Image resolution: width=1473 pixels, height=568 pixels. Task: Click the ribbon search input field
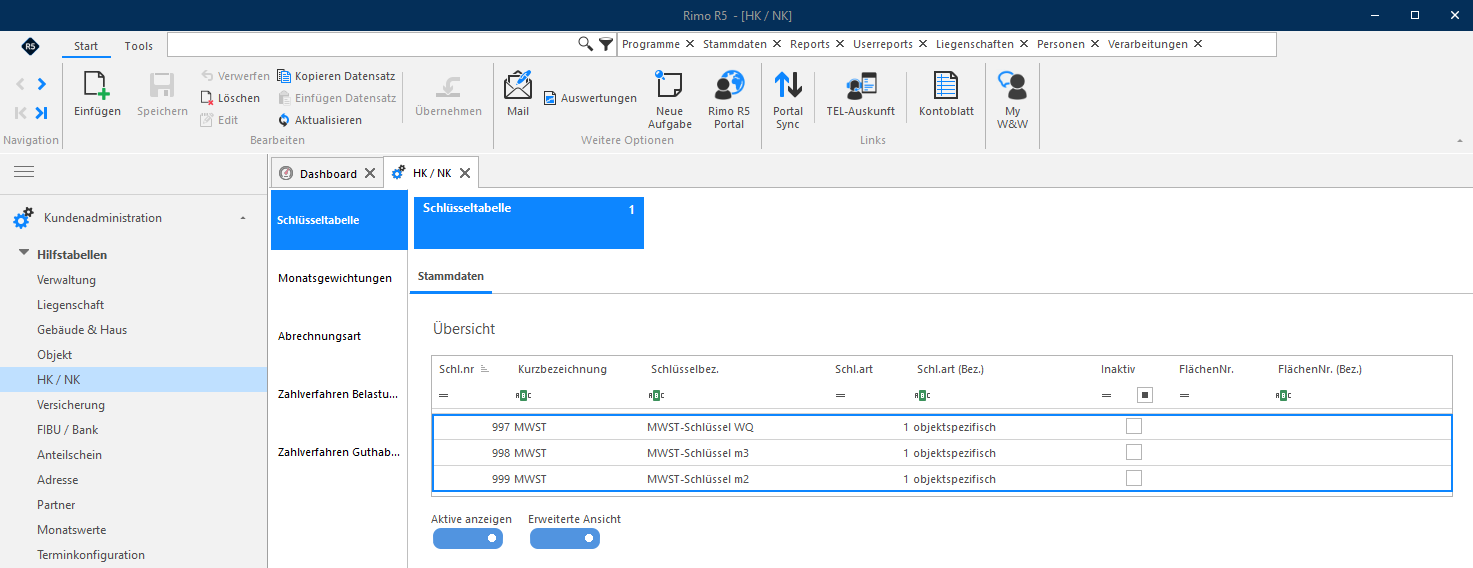[372, 44]
